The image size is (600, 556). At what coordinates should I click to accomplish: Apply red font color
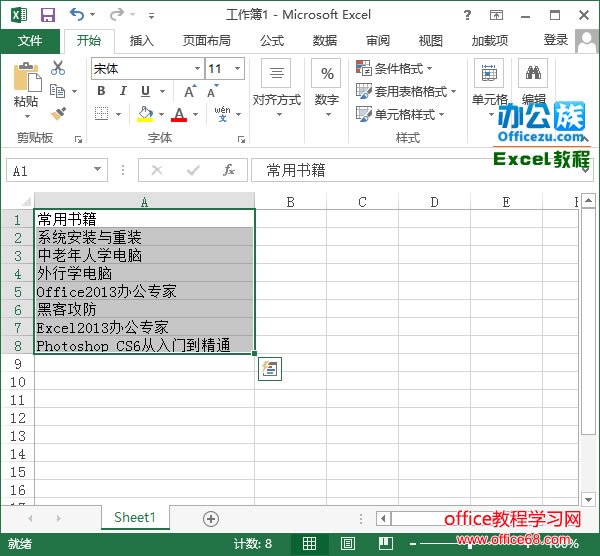click(x=179, y=114)
